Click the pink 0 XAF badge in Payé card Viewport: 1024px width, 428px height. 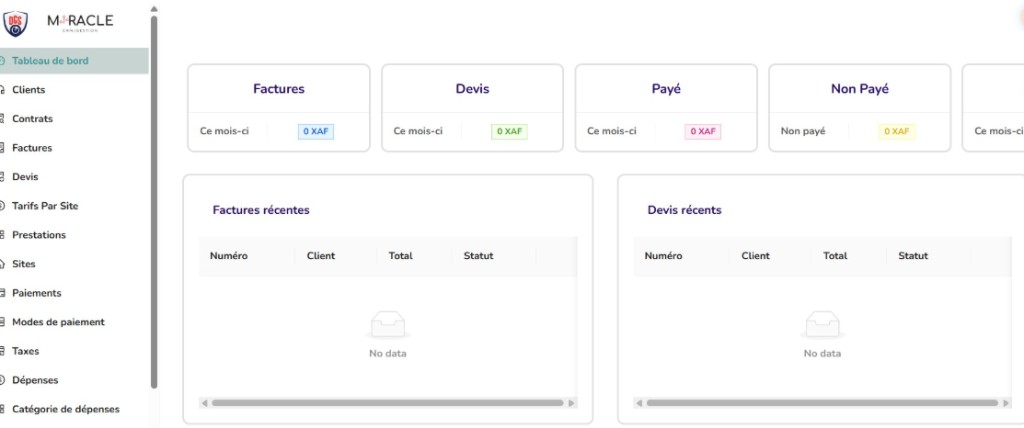click(703, 131)
